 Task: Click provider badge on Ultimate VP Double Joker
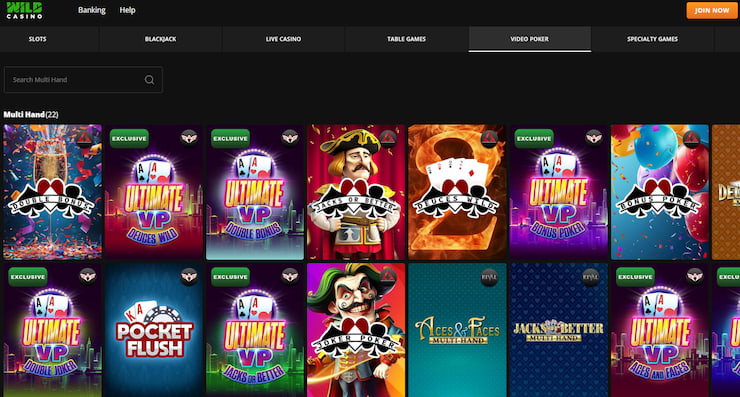(x=88, y=276)
